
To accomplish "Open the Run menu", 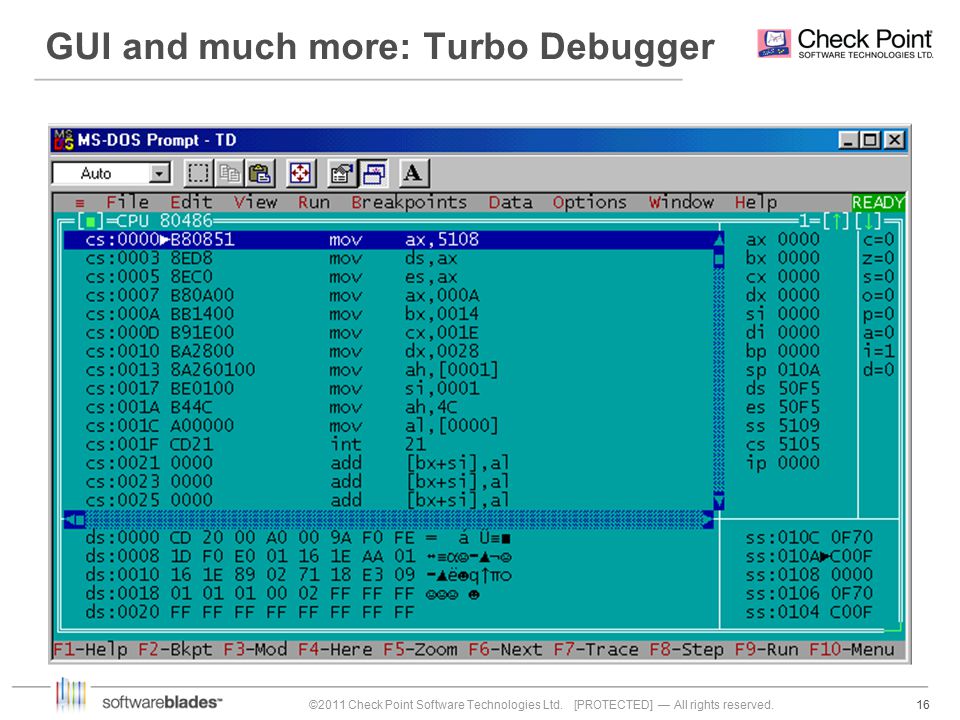I will pos(313,202).
